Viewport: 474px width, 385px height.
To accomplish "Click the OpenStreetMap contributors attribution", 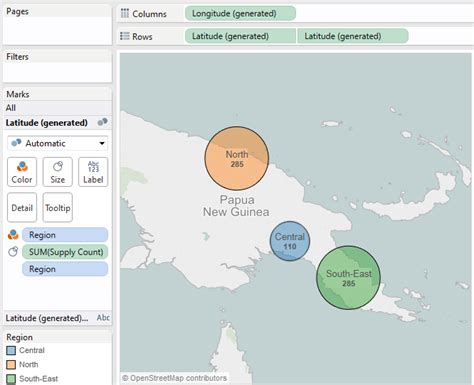I will (174, 378).
